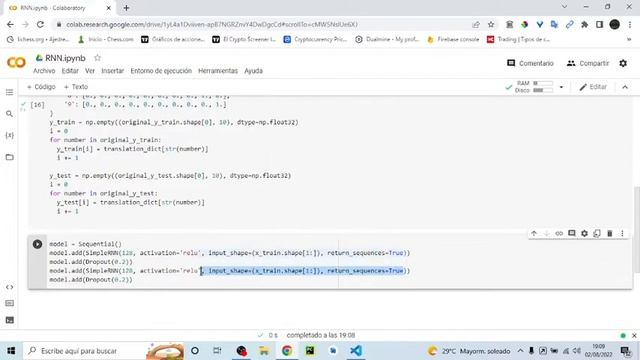Open the Editar mode dropdown
Screen dimensions: 640x360
pos(593,87)
